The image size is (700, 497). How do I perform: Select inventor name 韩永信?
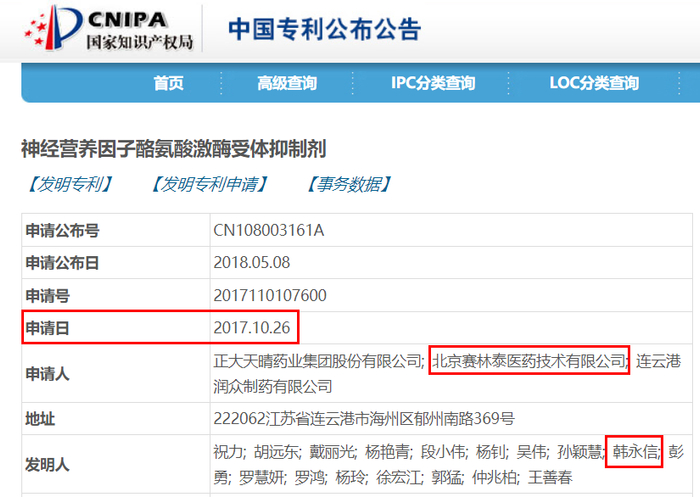coord(634,452)
